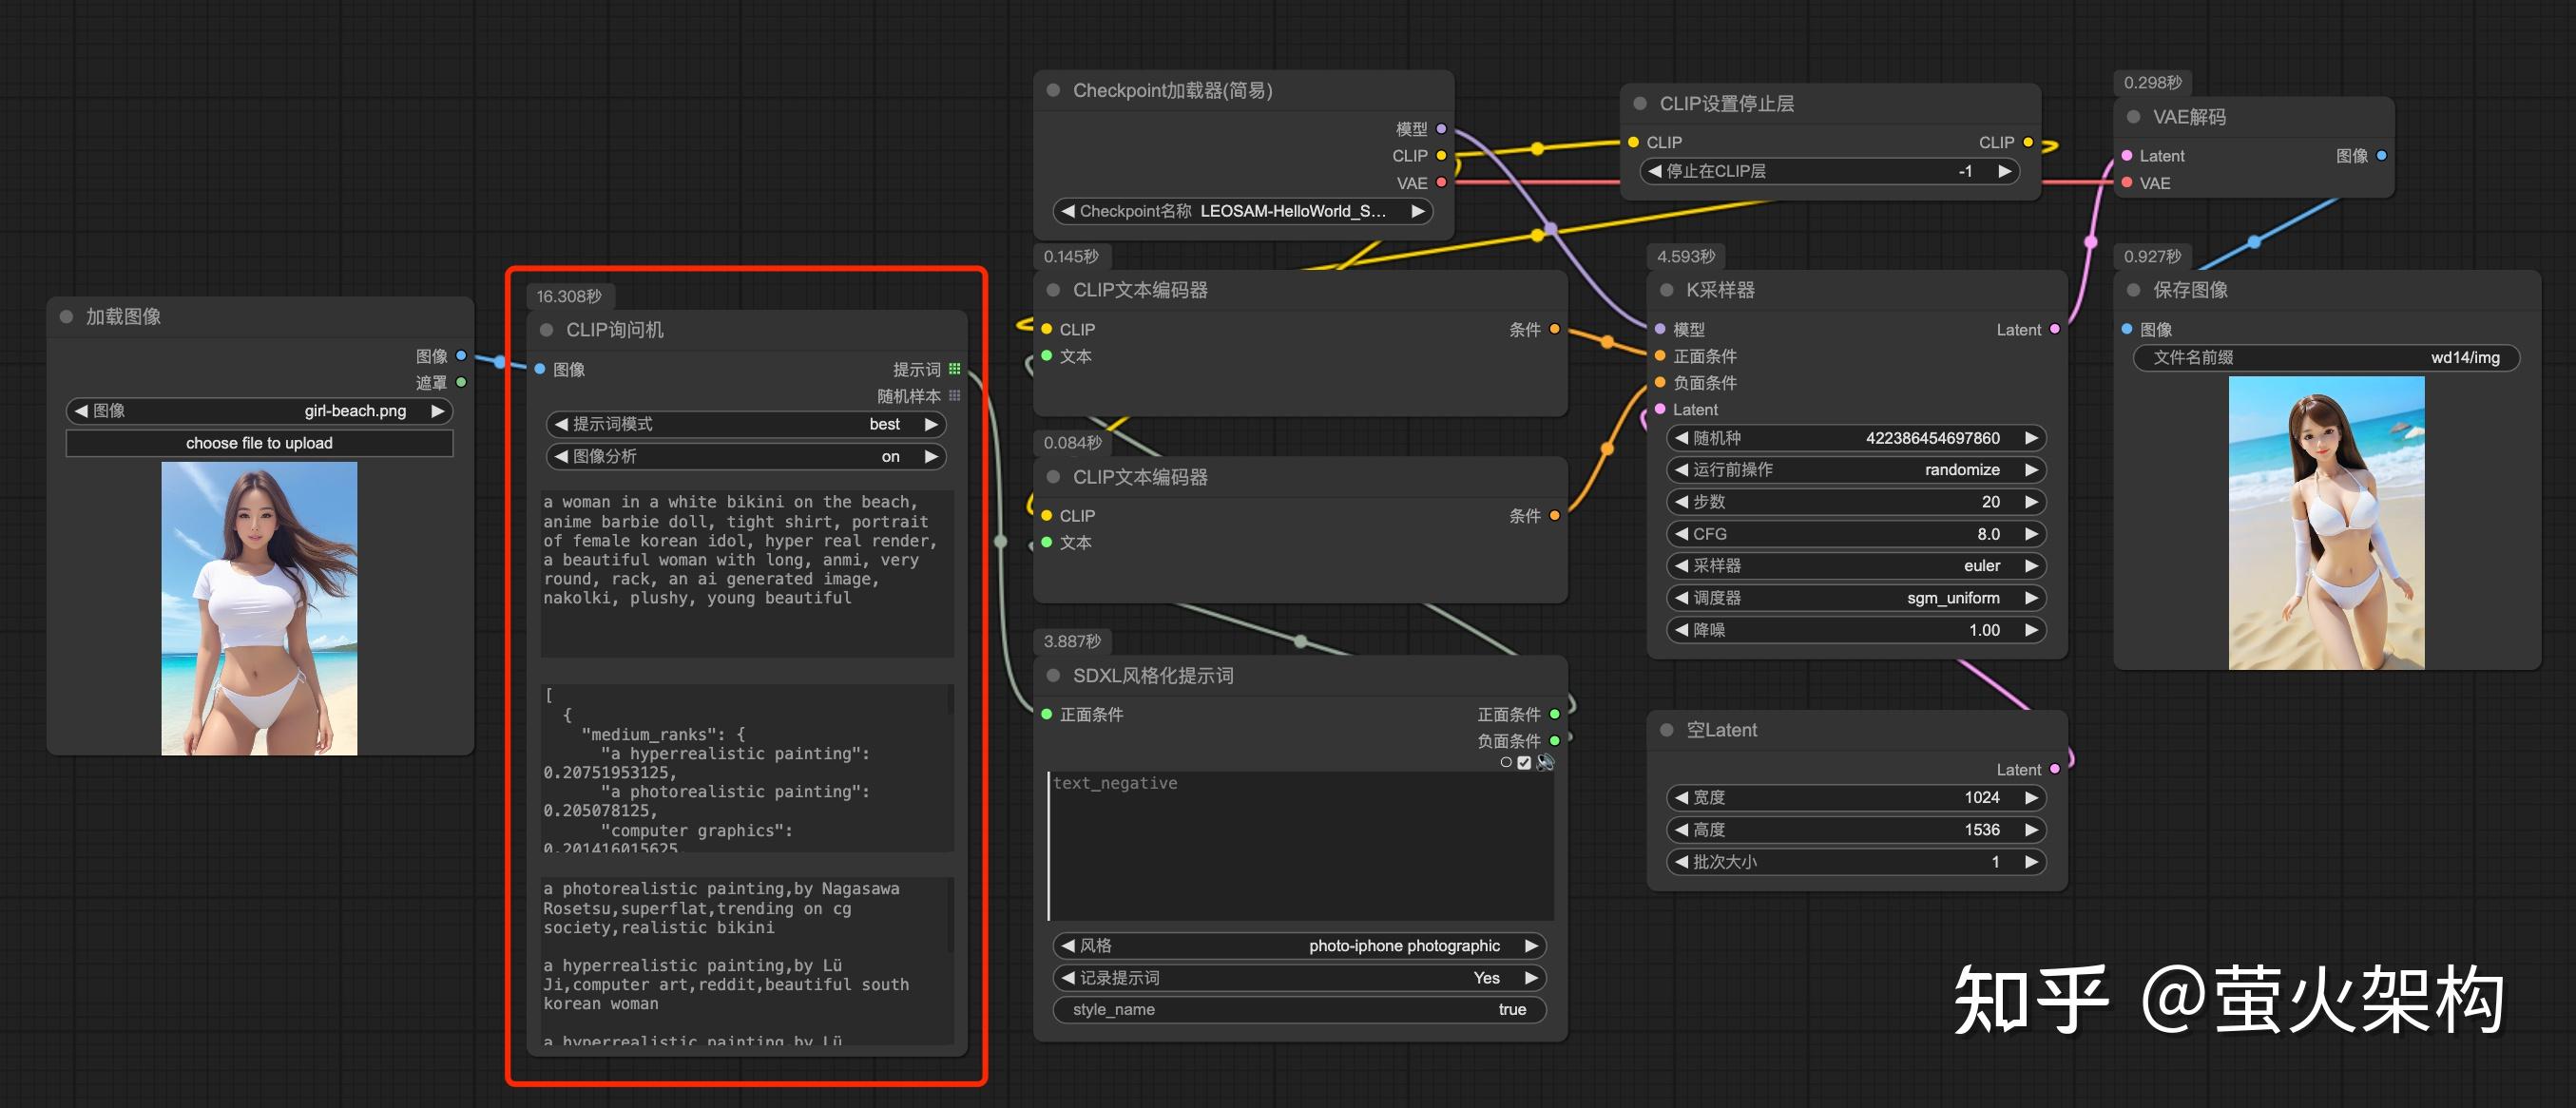Viewport: 2576px width, 1108px height.
Task: Click the K采样器 node collapse dot
Action: [x=1666, y=290]
